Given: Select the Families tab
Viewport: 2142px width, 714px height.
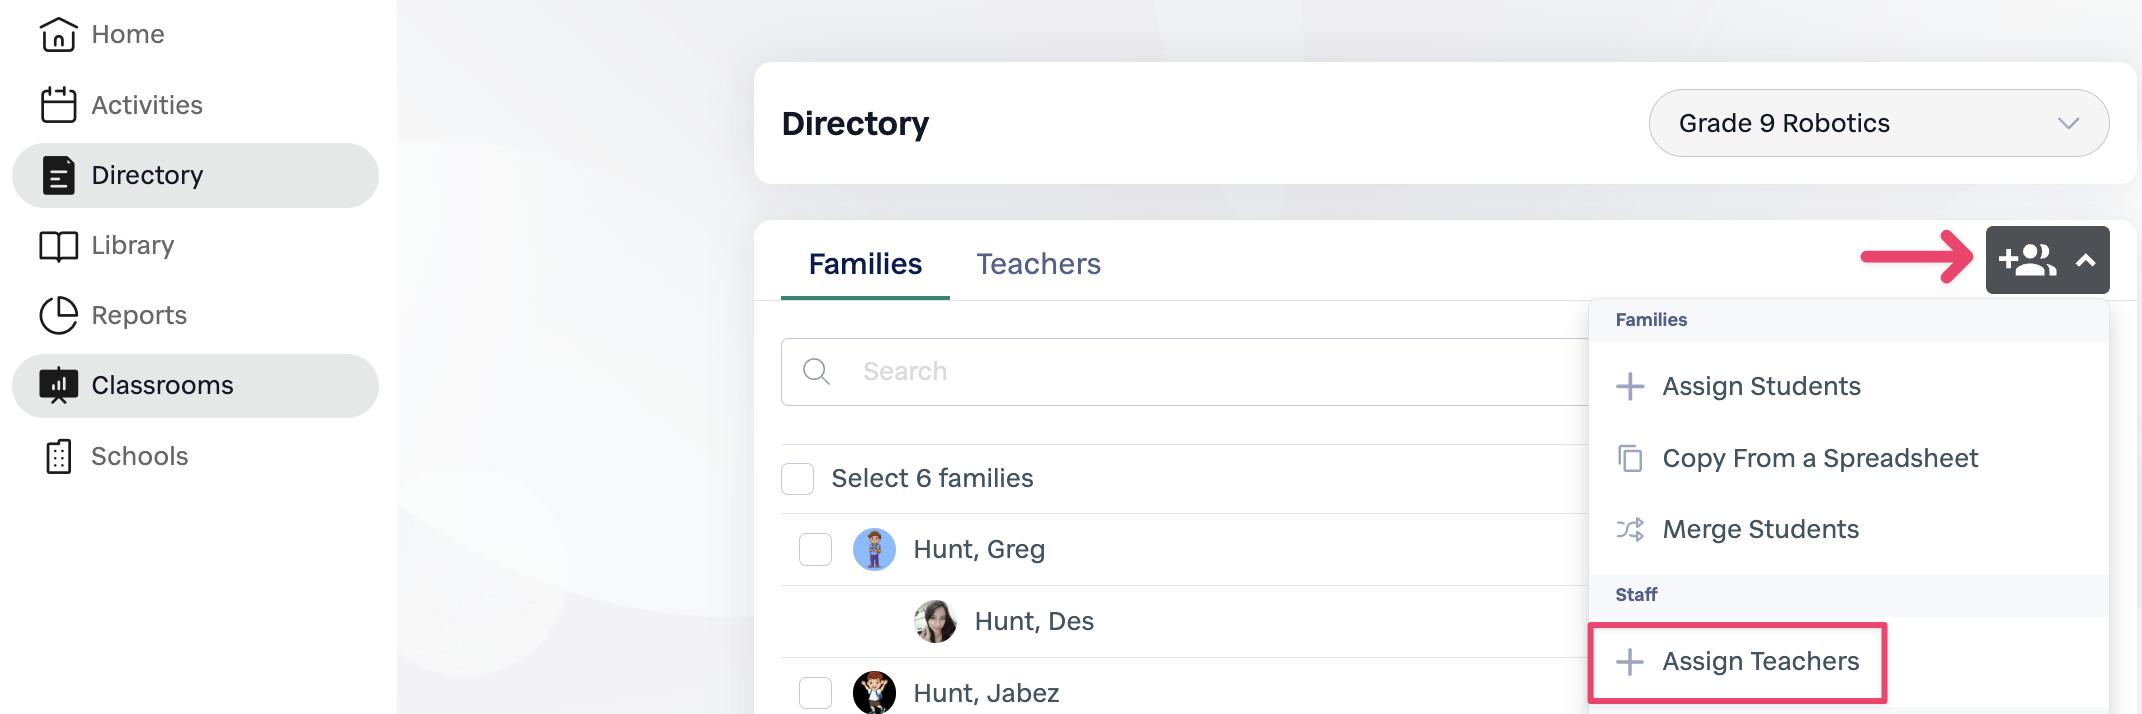Looking at the screenshot, I should (x=865, y=264).
